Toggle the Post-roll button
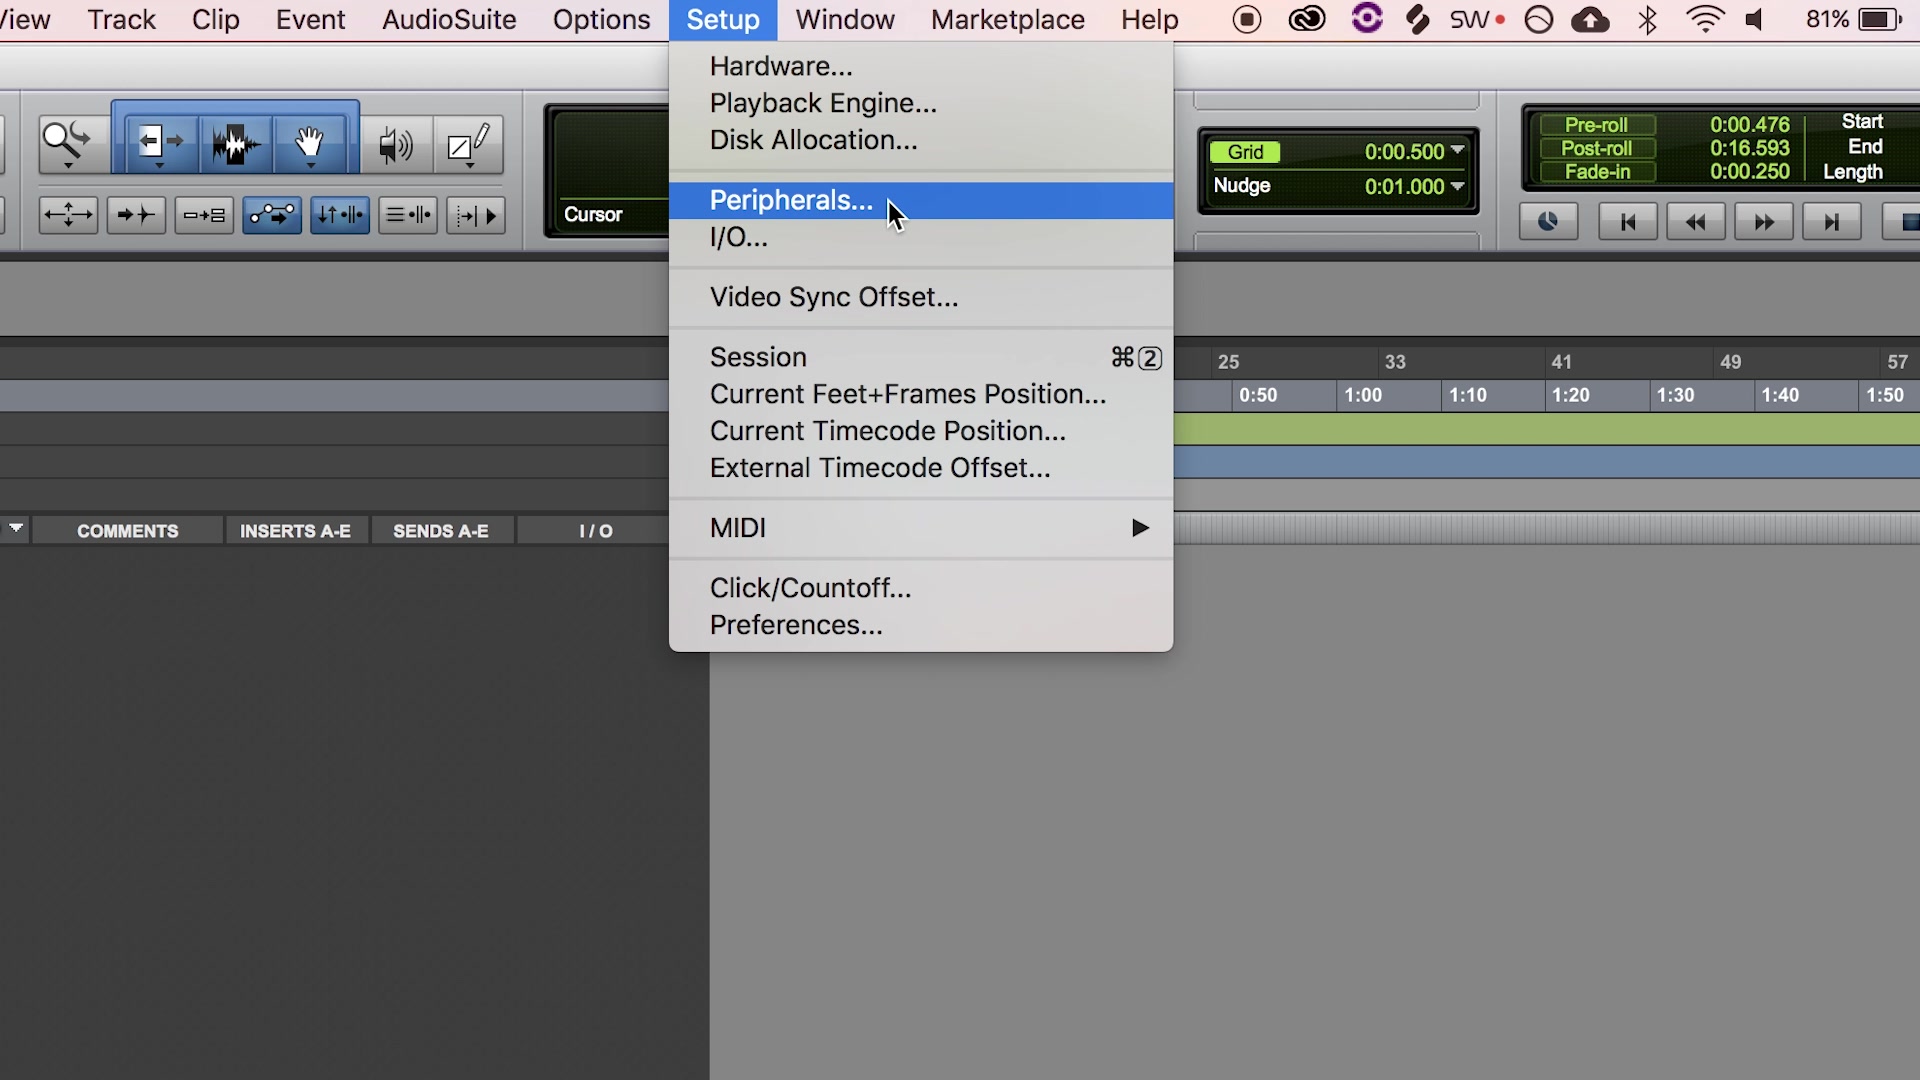The height and width of the screenshot is (1080, 1920). (x=1597, y=148)
